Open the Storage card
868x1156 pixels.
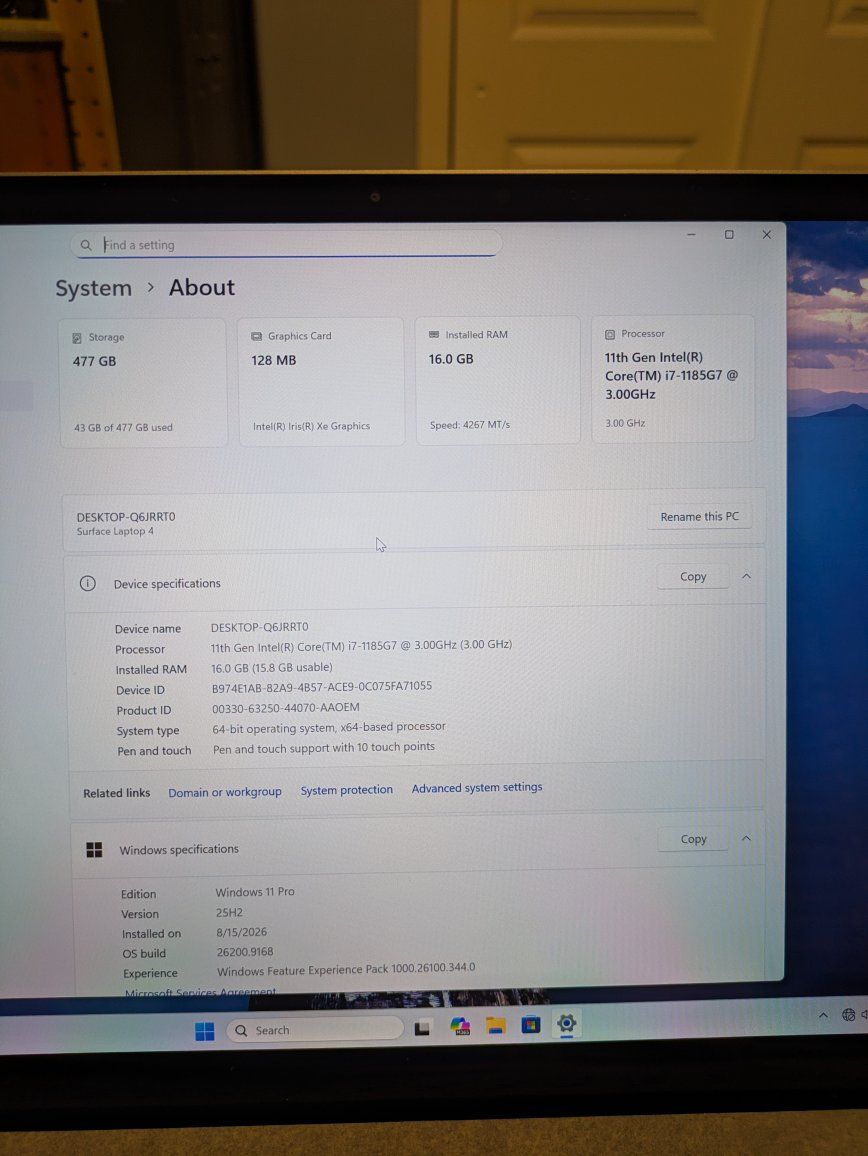pos(143,382)
